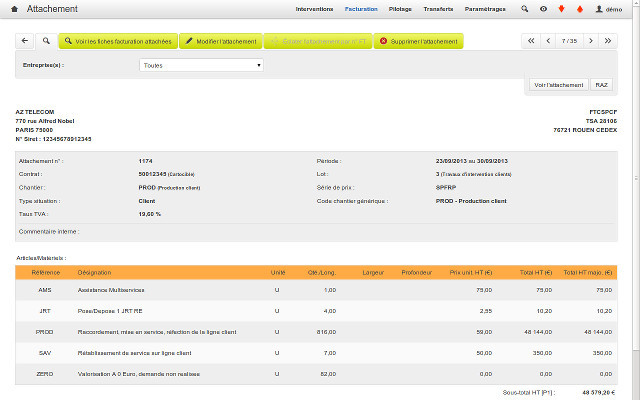Click the 19,60 % TVA rate value
Image resolution: width=640 pixels, height=400 pixels.
point(150,214)
